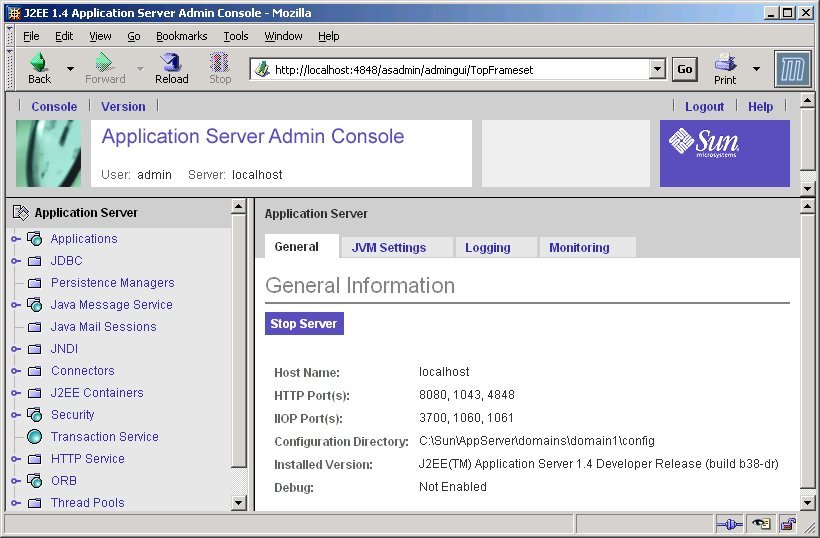
Task: Expand the JNDI tree node
Action: 16,349
